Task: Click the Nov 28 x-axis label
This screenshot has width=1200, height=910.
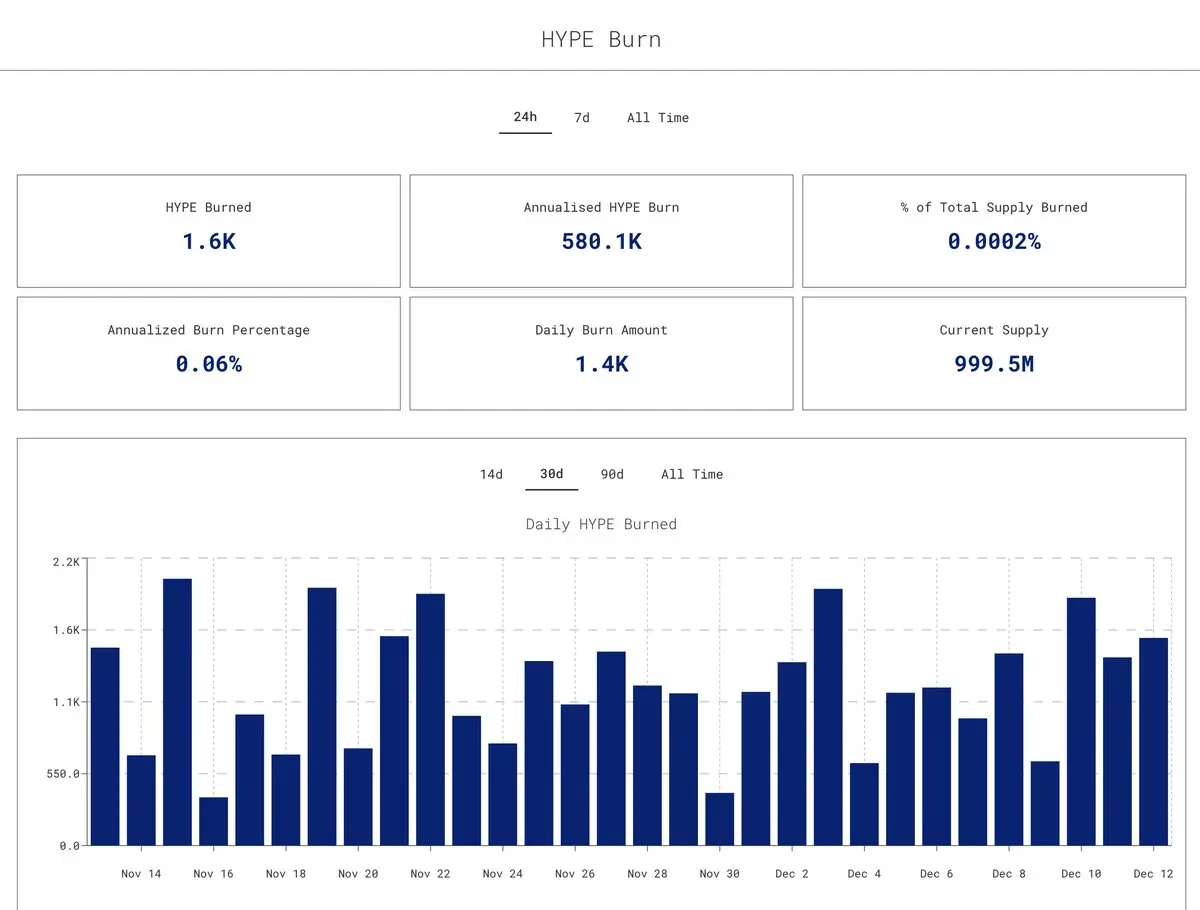Action: pyautogui.click(x=647, y=874)
